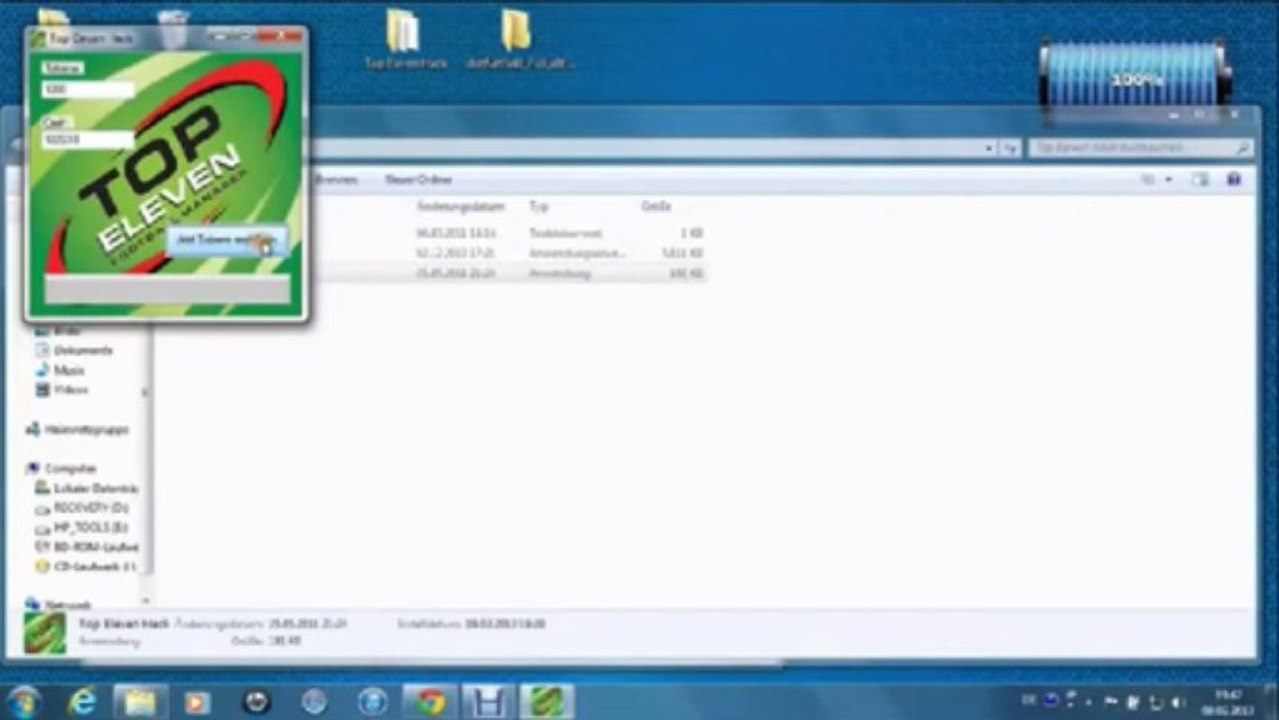Click the navigation pane vertical scrollbar
The image size is (1279, 720).
pos(148,450)
